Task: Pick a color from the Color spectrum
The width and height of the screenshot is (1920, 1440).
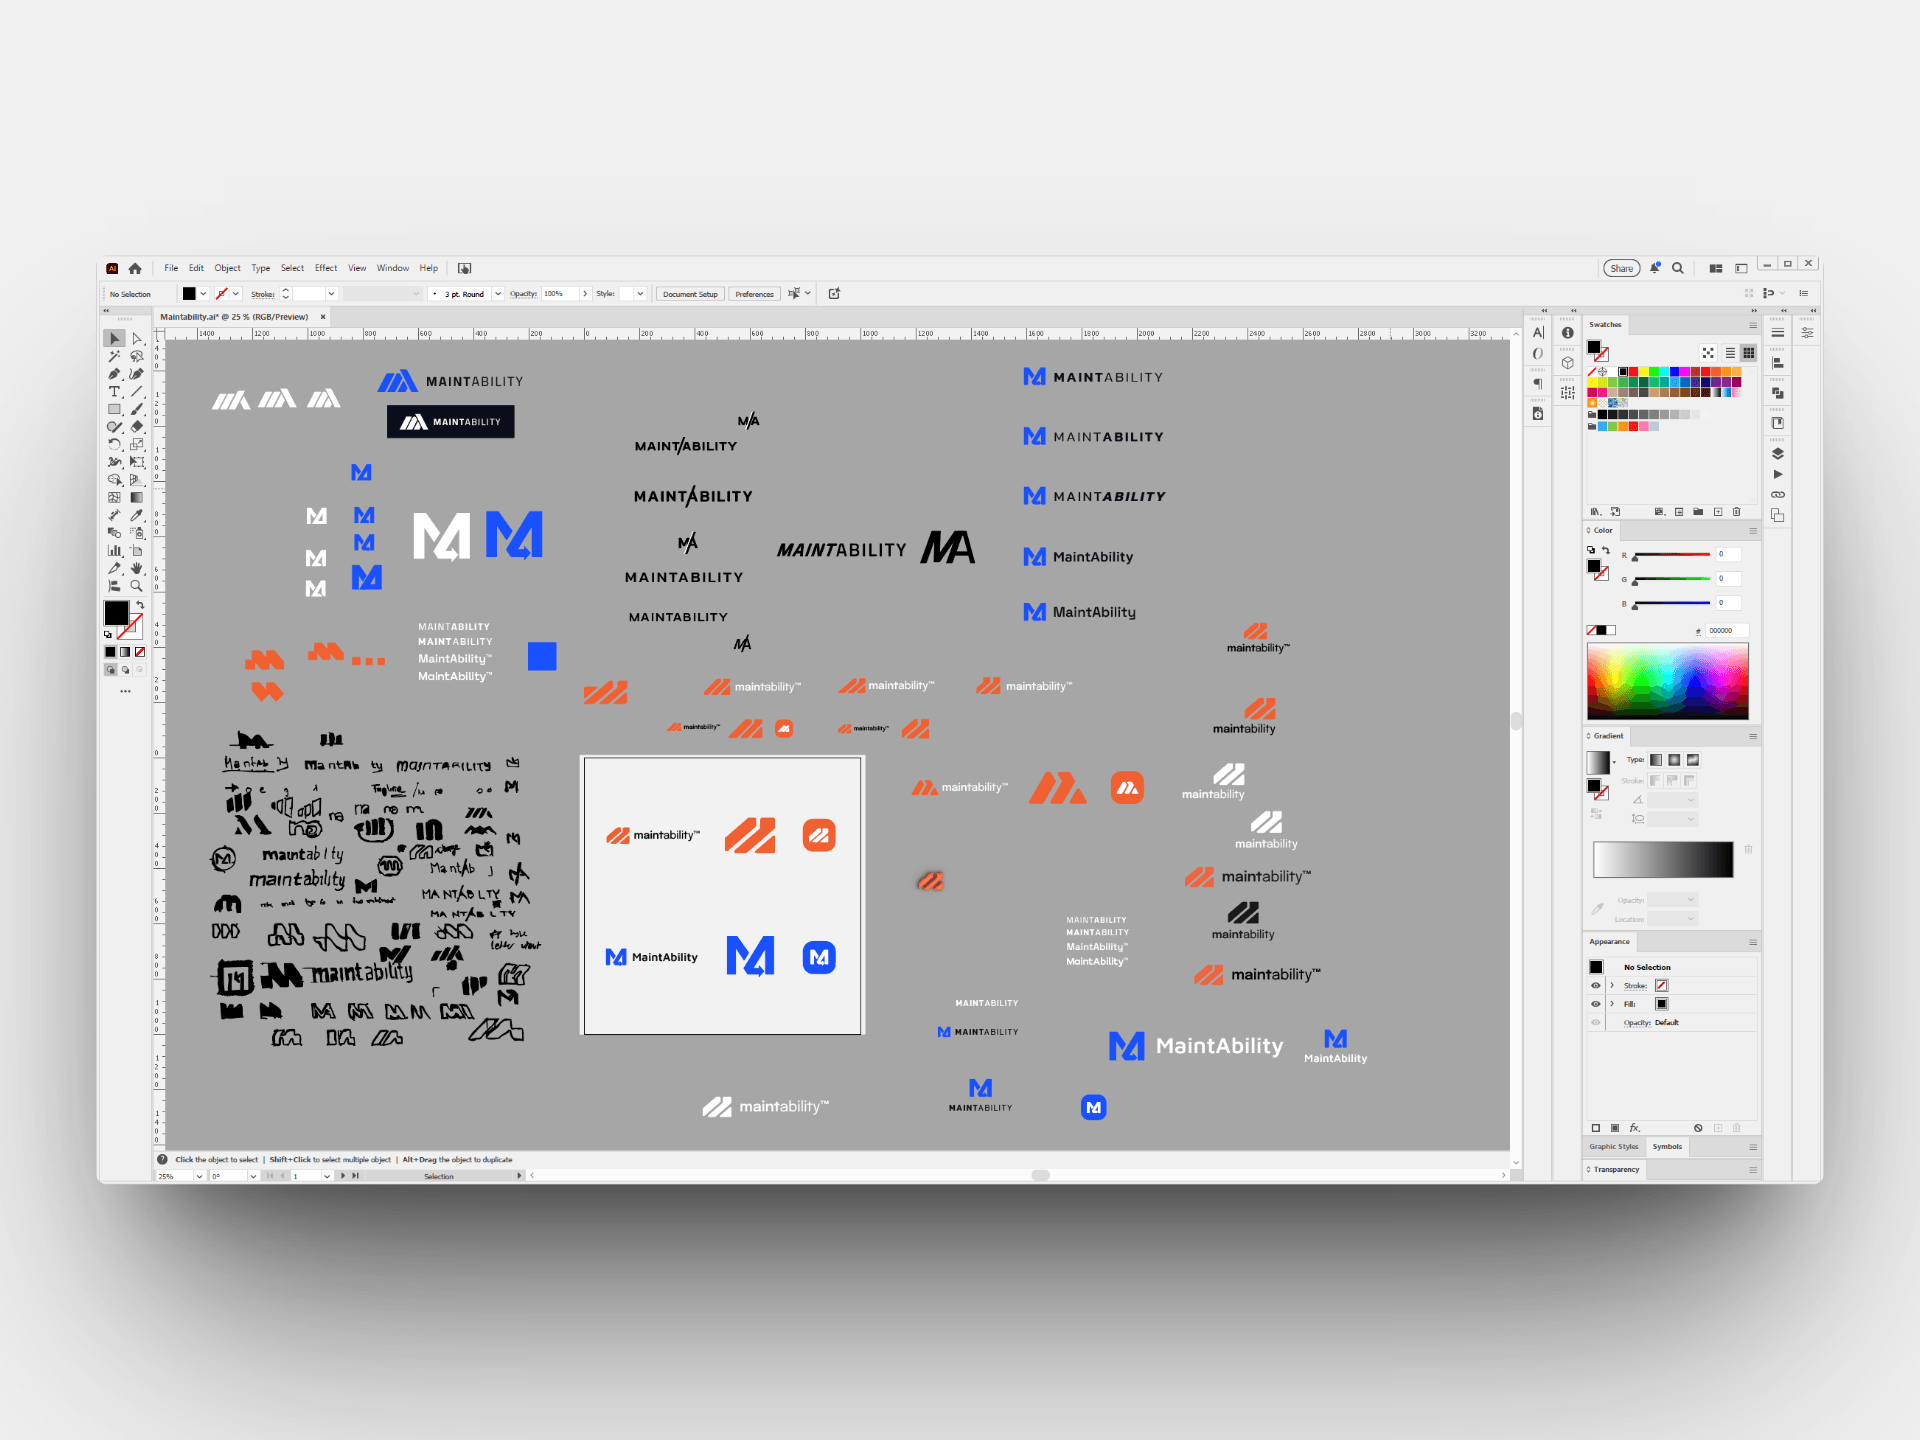Action: point(1667,681)
